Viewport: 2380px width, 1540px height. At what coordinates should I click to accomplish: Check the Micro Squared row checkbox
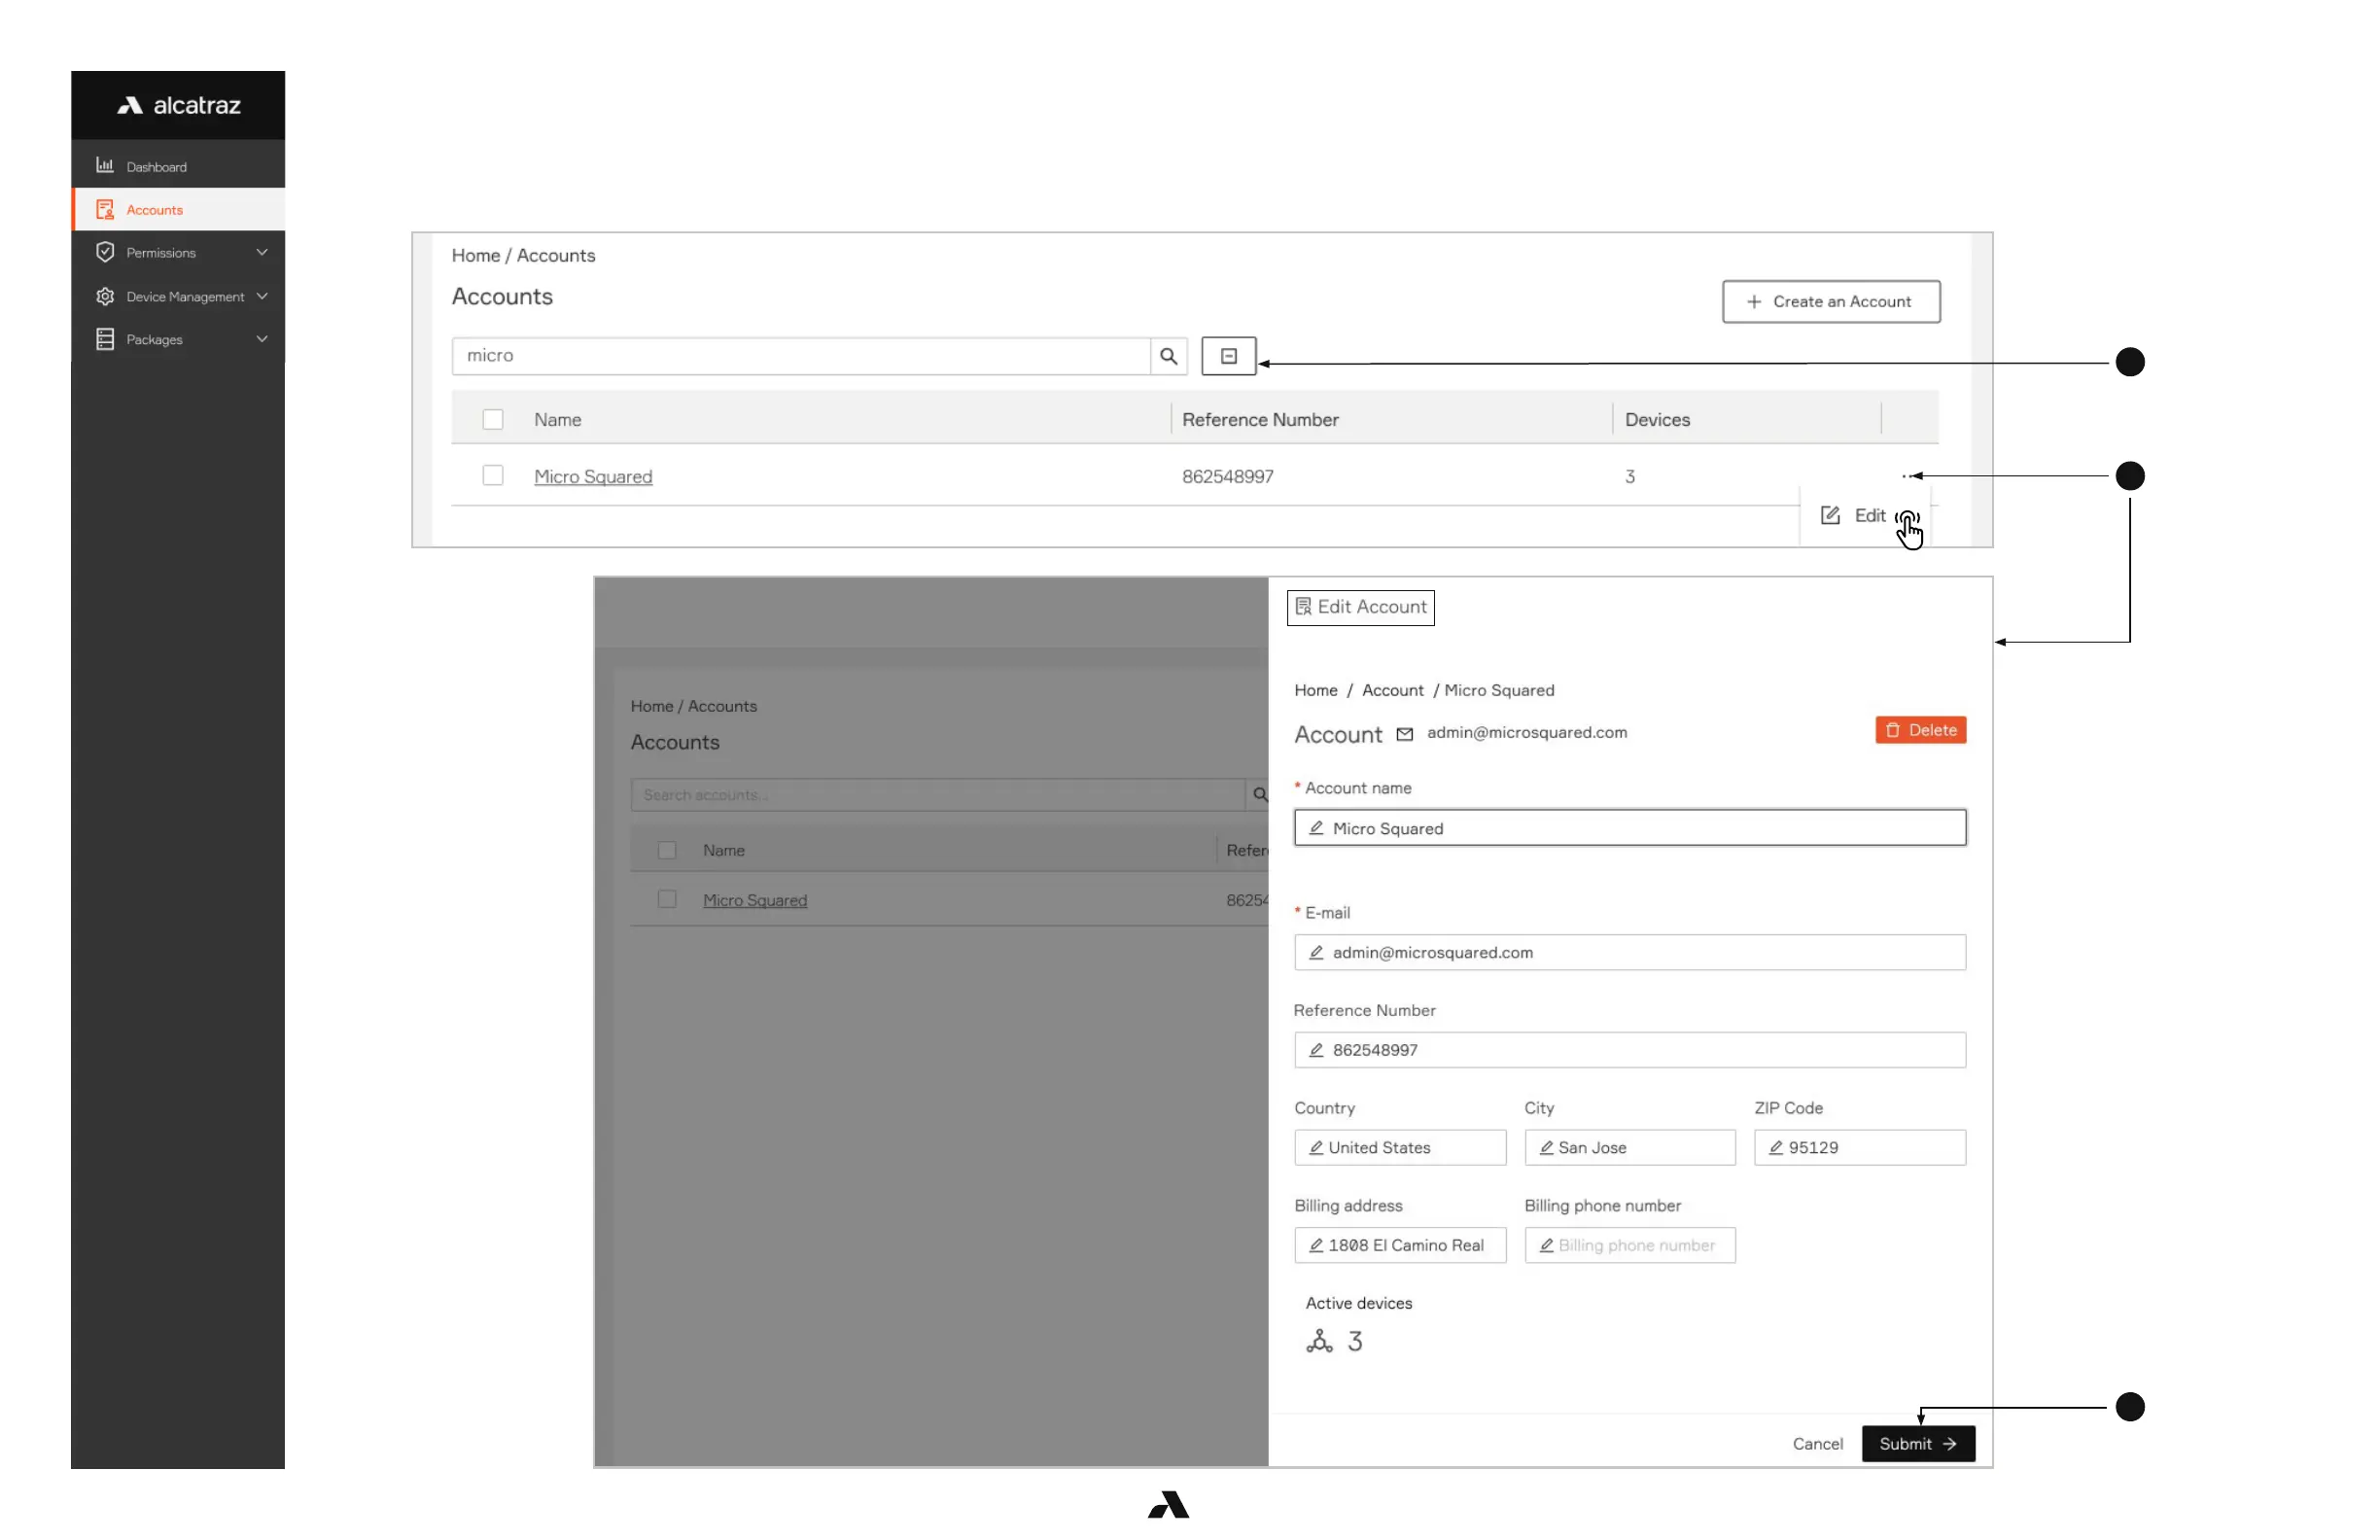click(x=493, y=476)
